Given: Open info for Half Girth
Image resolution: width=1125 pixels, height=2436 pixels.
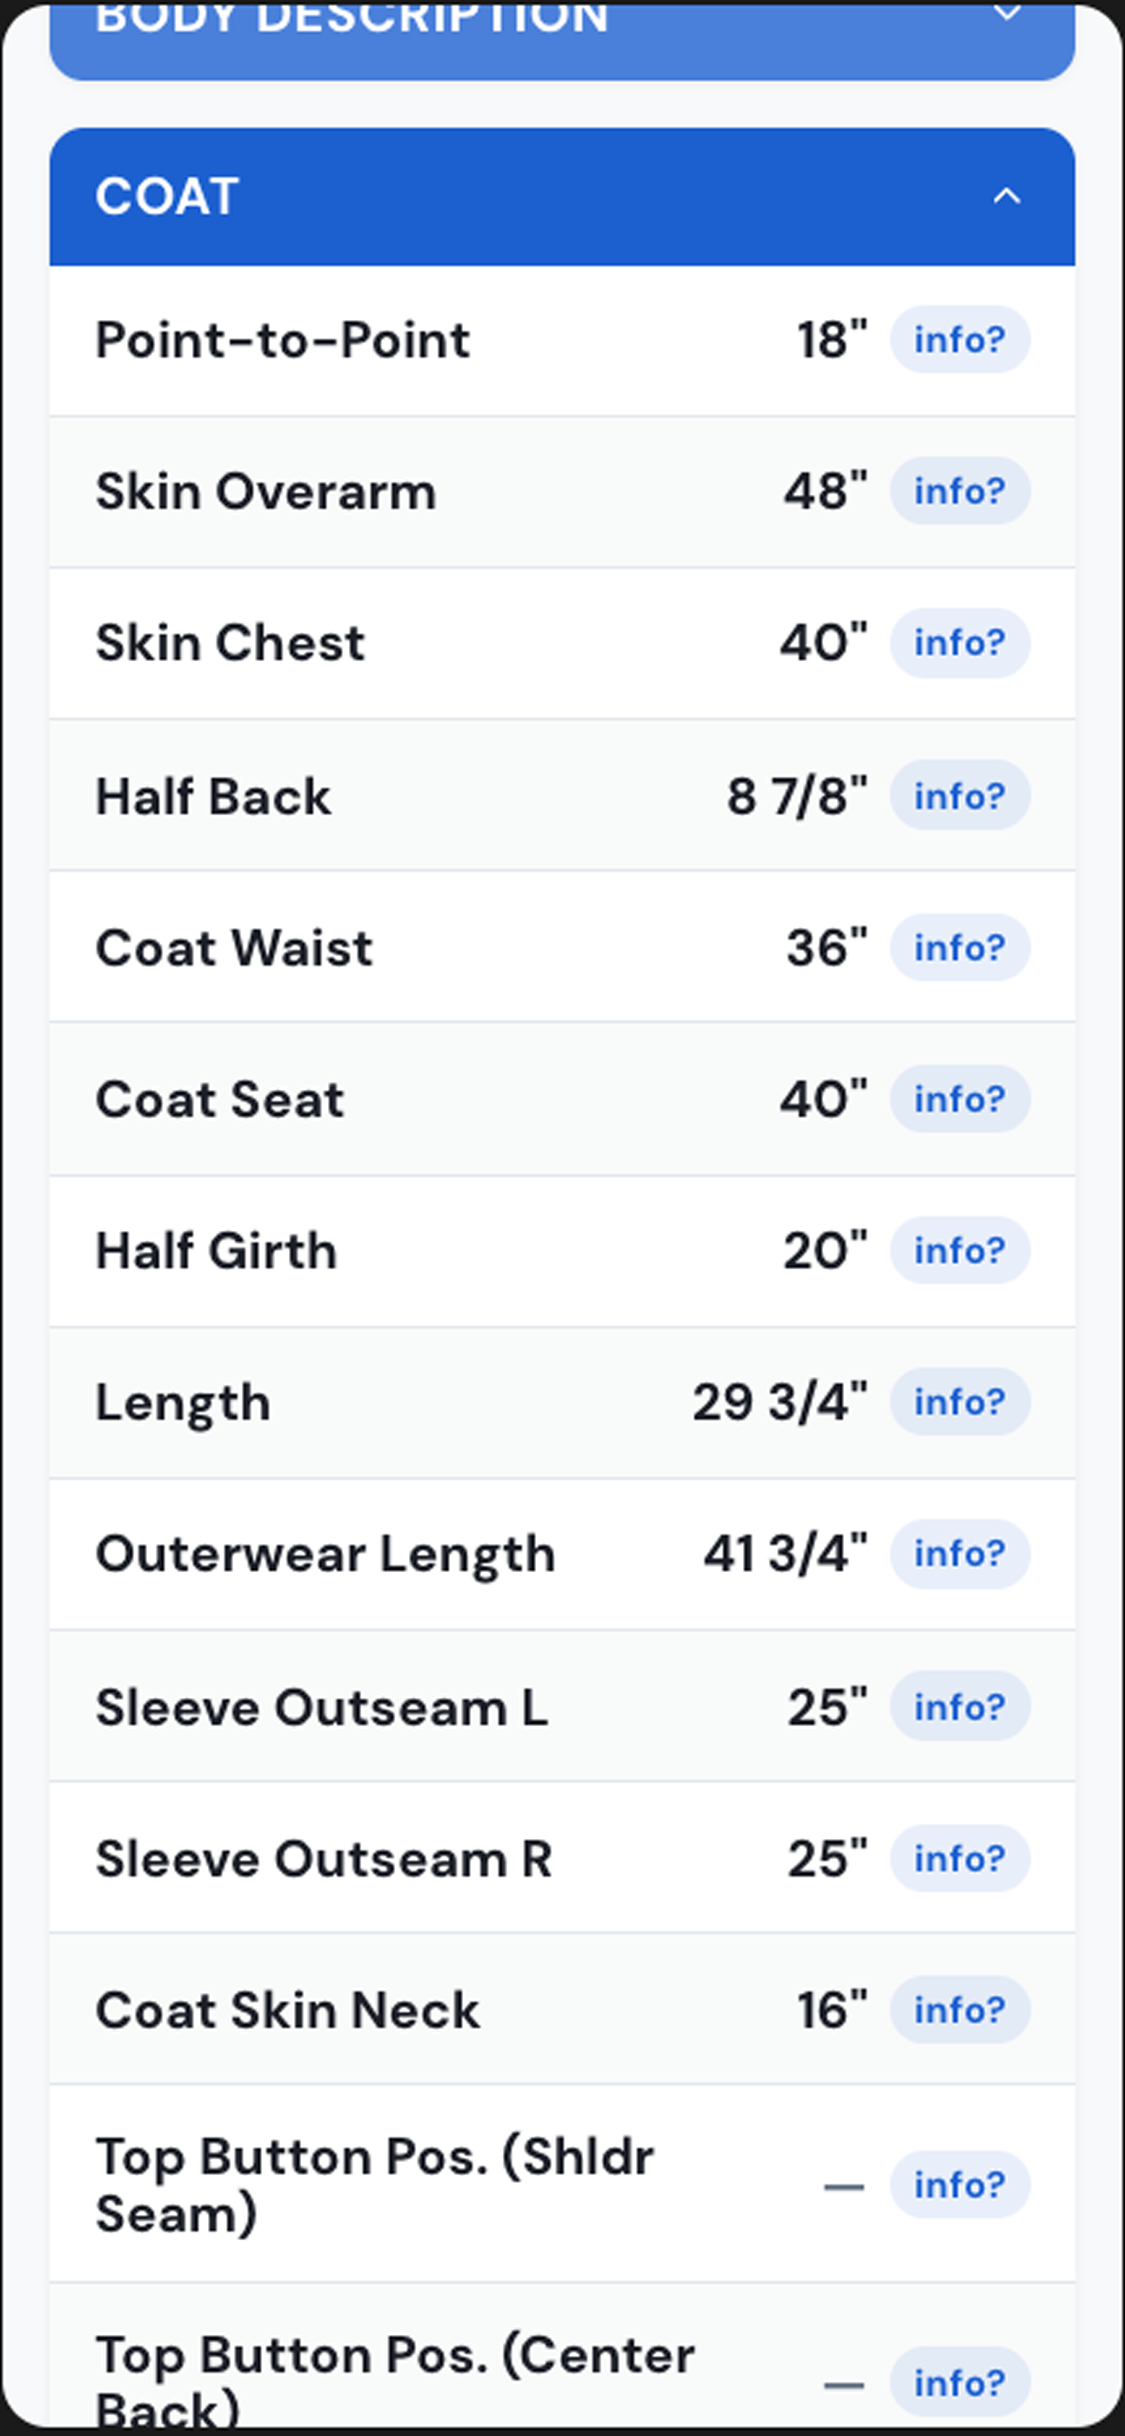Looking at the screenshot, I should point(960,1250).
